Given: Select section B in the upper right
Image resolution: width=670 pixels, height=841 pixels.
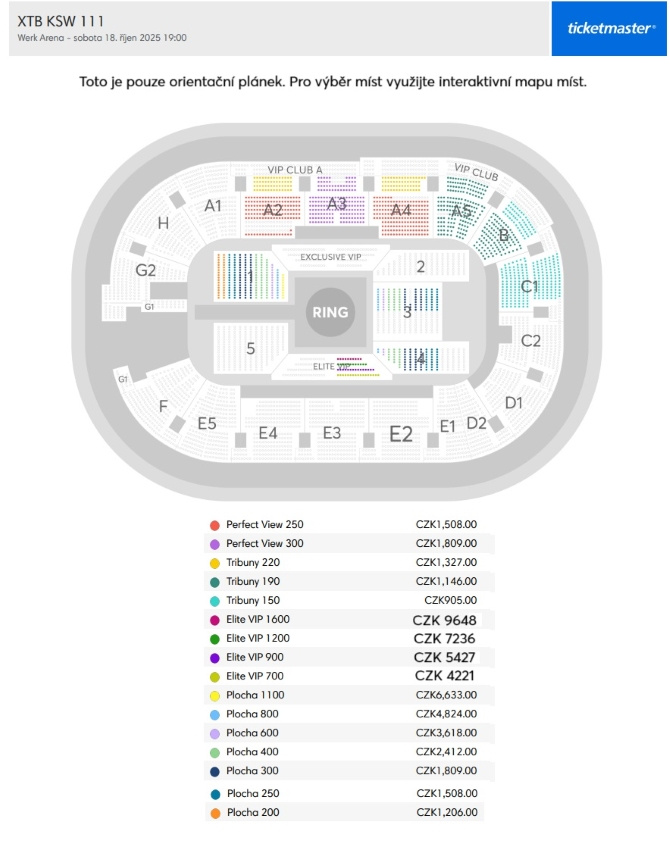Looking at the screenshot, I should pyautogui.click(x=503, y=234).
